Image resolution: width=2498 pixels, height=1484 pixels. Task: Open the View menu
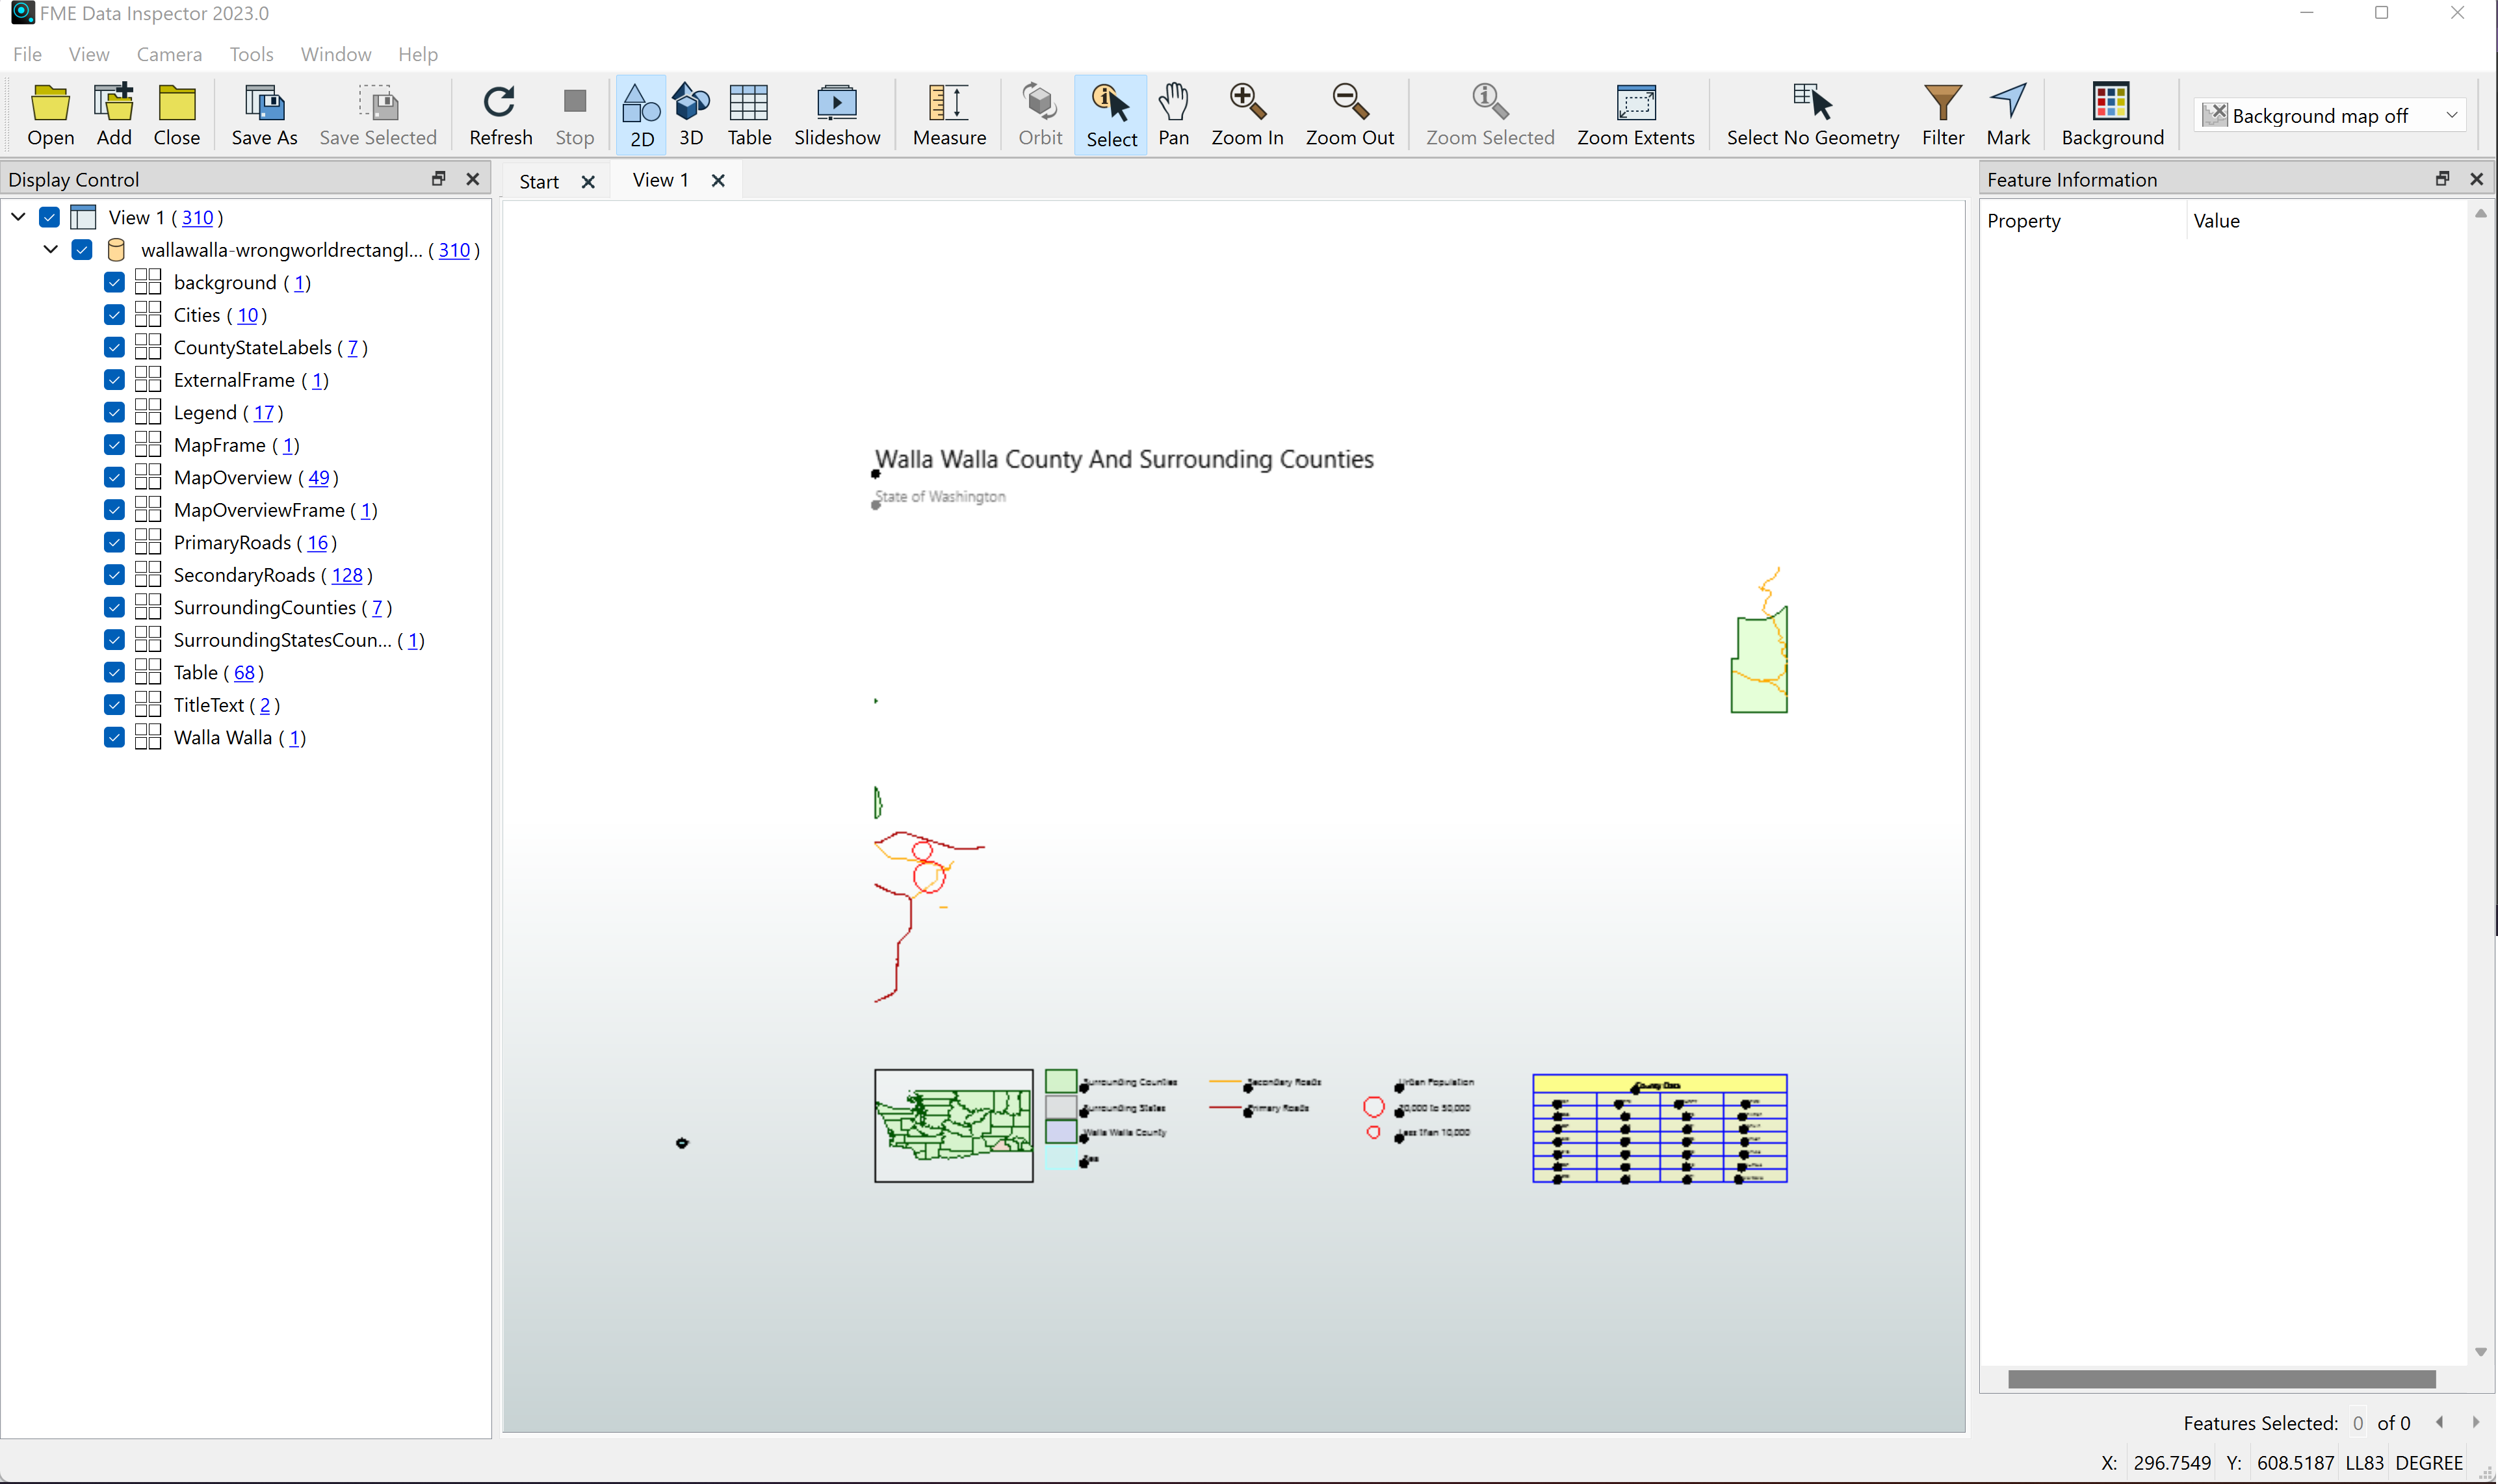(89, 54)
